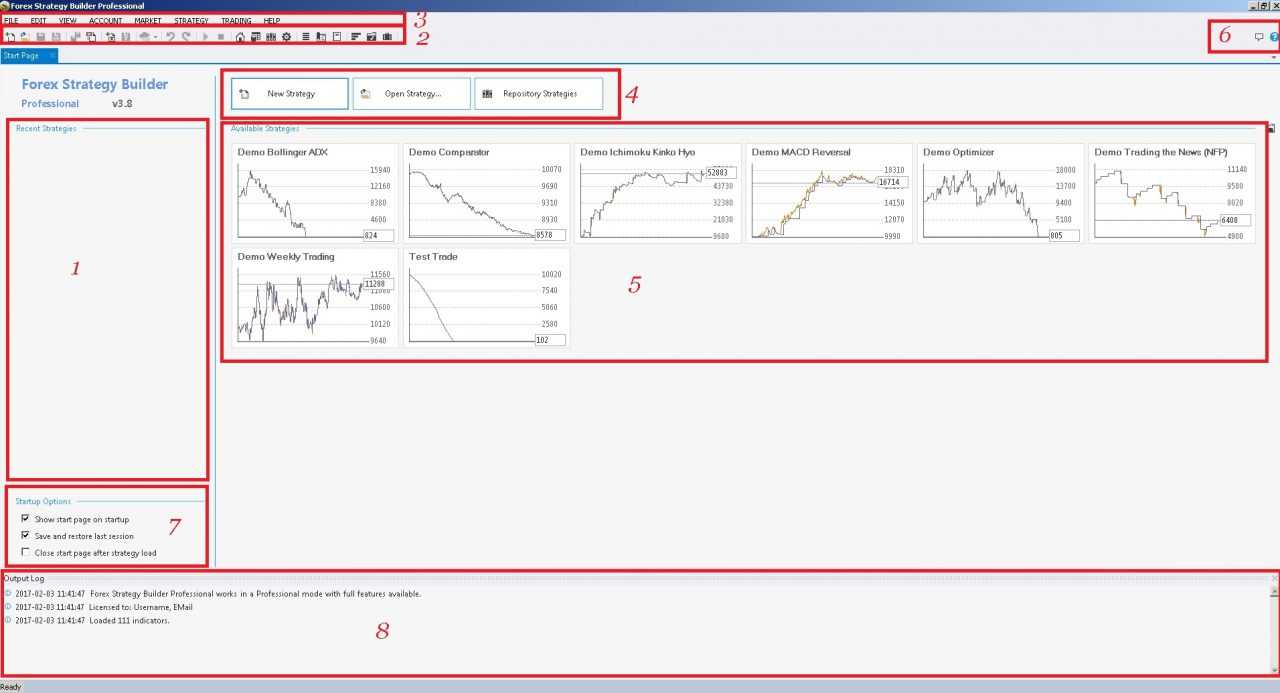Uncheck Show start page on startup
The image size is (1280, 693).
point(25,520)
